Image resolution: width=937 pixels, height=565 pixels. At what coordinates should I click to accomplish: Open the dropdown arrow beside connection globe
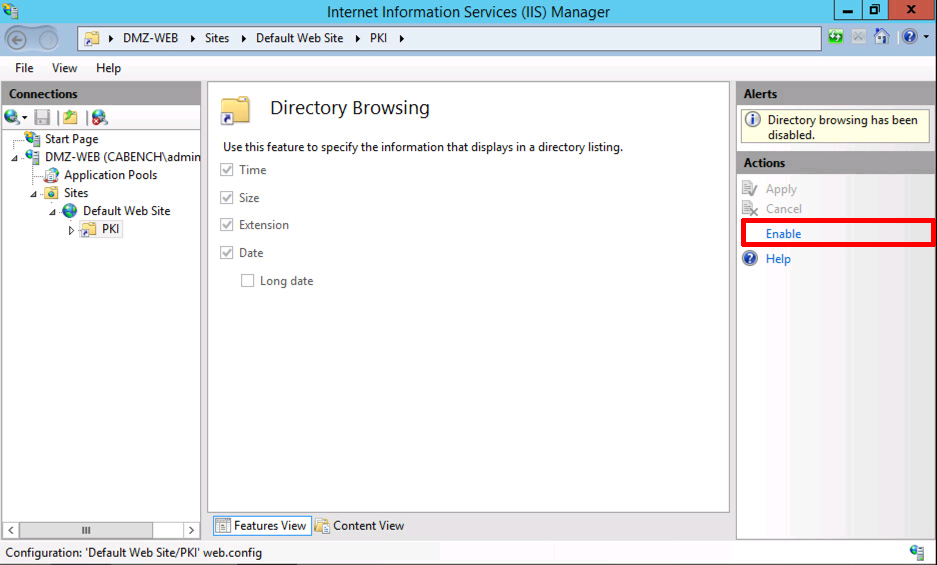(25, 118)
